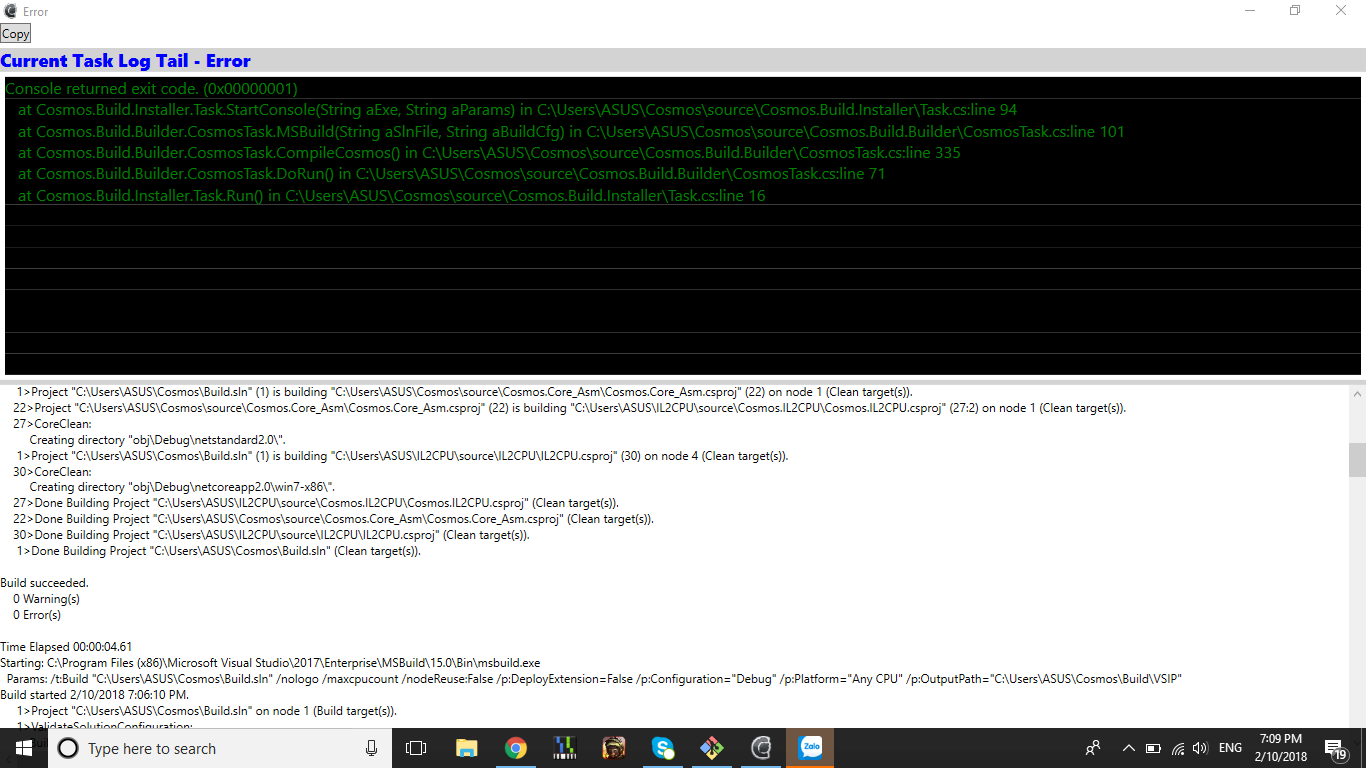This screenshot has height=768, width=1366.
Task: Click the ENG language indicator
Action: click(x=1230, y=748)
